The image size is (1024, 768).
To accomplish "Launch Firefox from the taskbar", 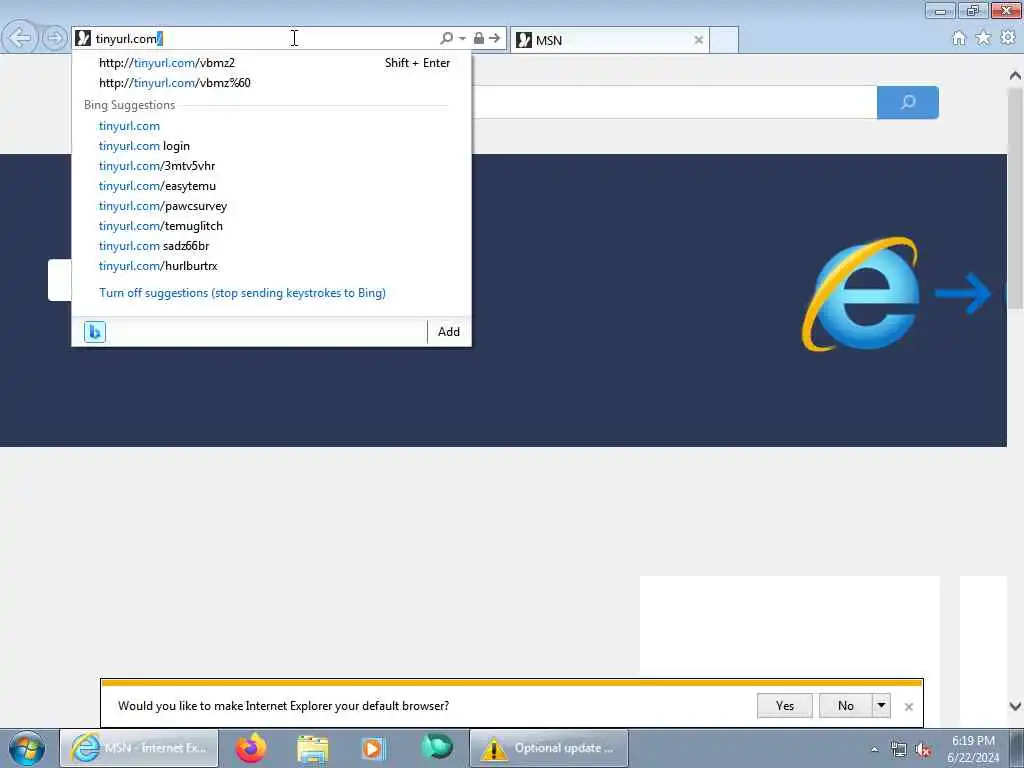I will click(x=251, y=748).
